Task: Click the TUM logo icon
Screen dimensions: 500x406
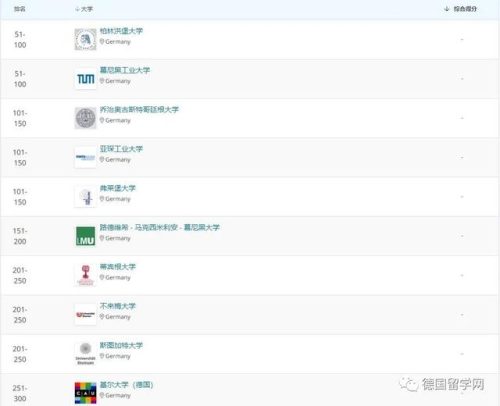Action: 85,79
